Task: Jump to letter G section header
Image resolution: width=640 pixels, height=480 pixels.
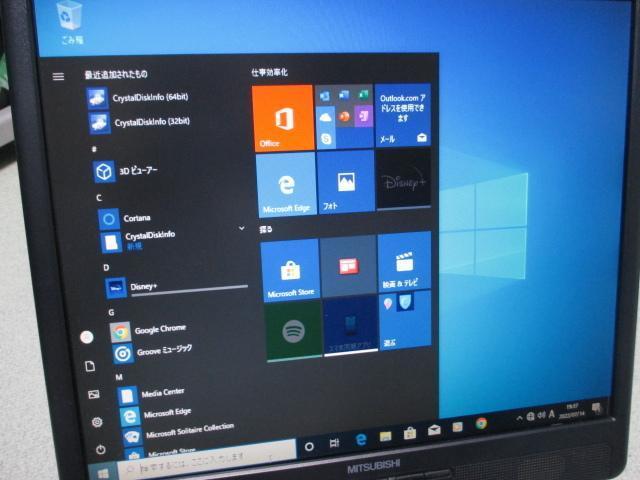Action: point(111,313)
